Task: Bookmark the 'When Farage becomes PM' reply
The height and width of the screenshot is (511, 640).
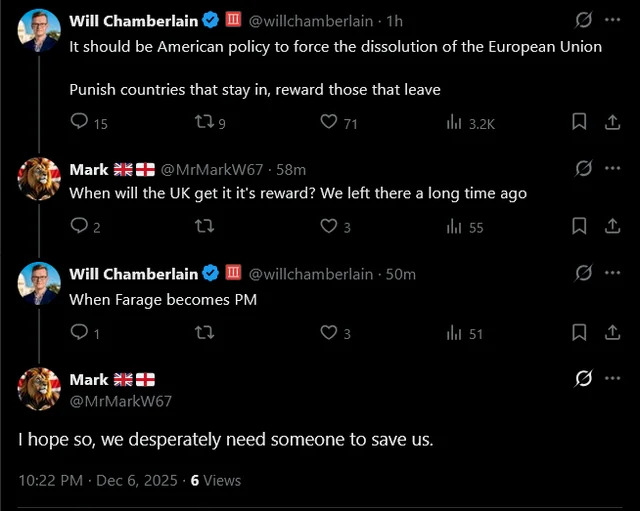Action: (x=579, y=332)
